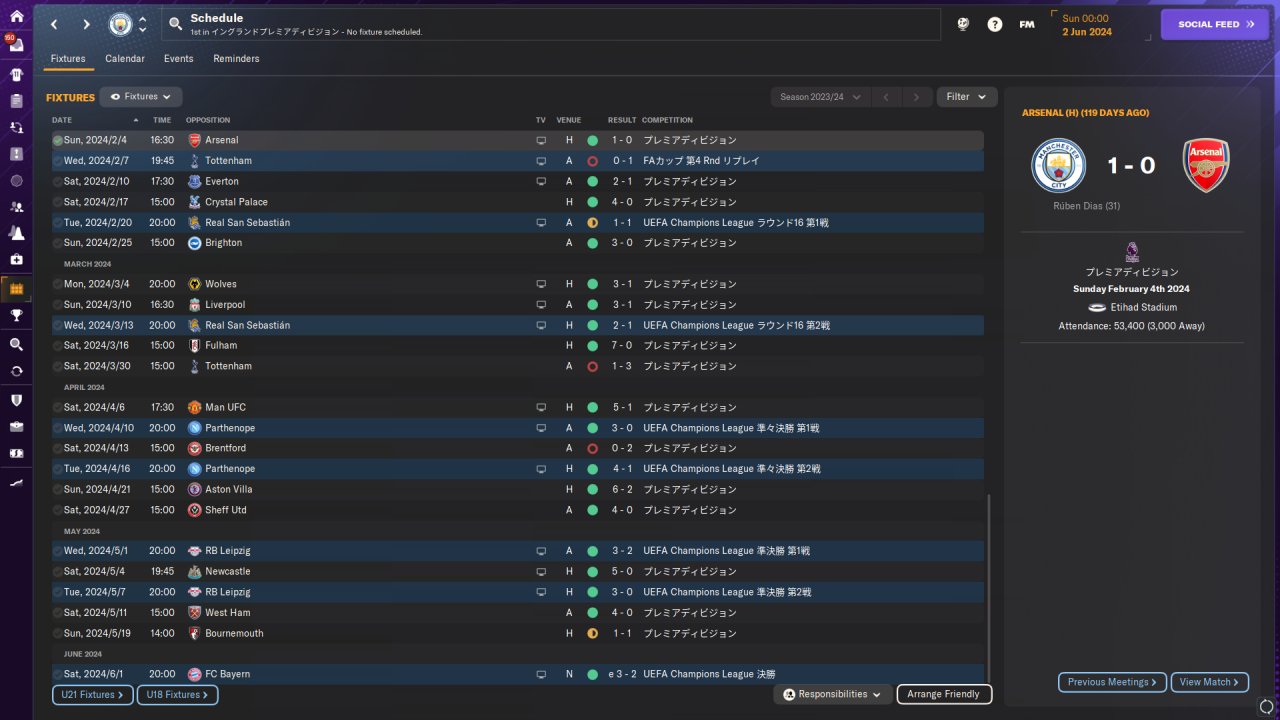Open the FM menu logo
The height and width of the screenshot is (720, 1280).
(1027, 24)
